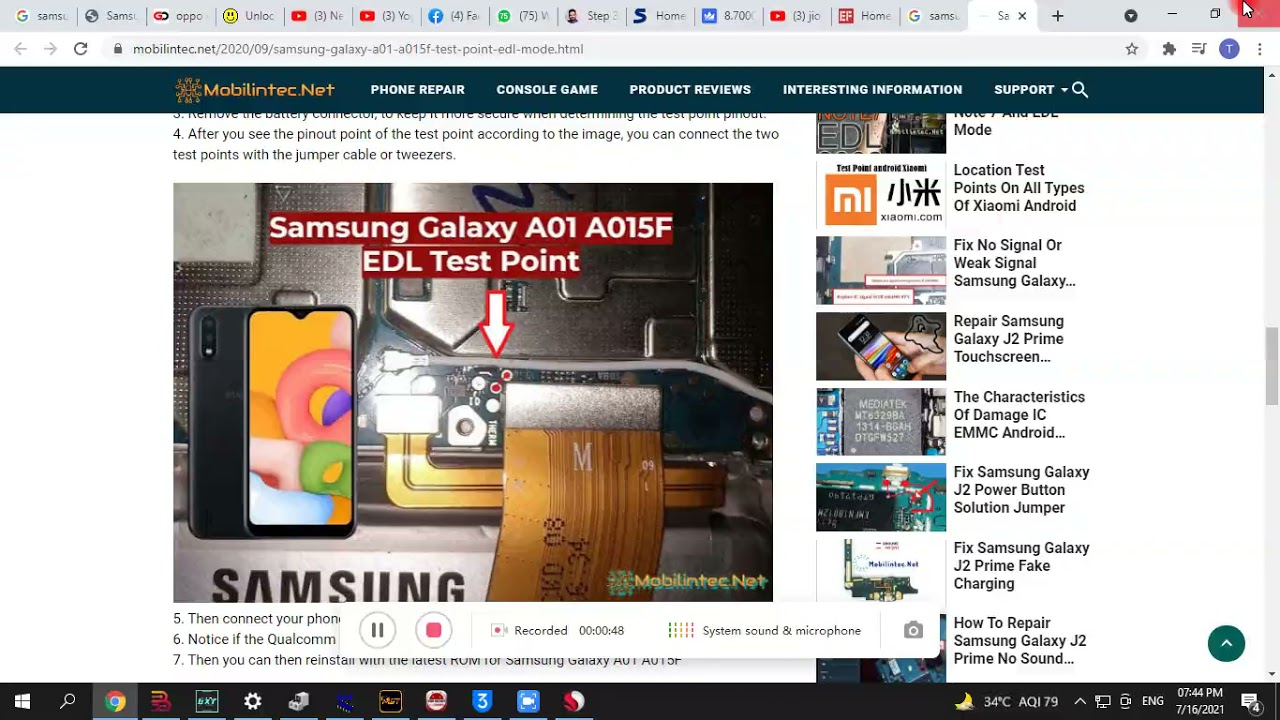This screenshot has width=1280, height=720.
Task: Switch to the oppo browser tab
Action: pos(178,16)
